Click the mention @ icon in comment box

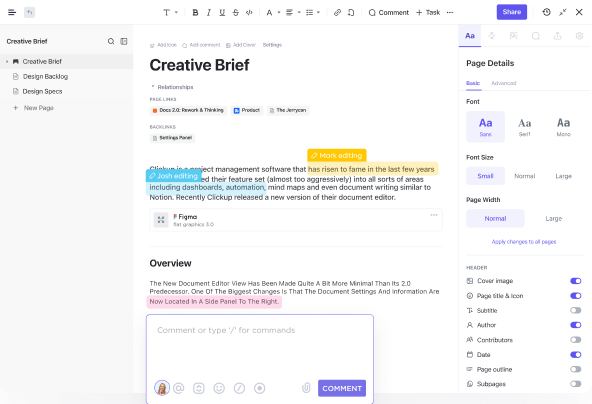[179, 388]
